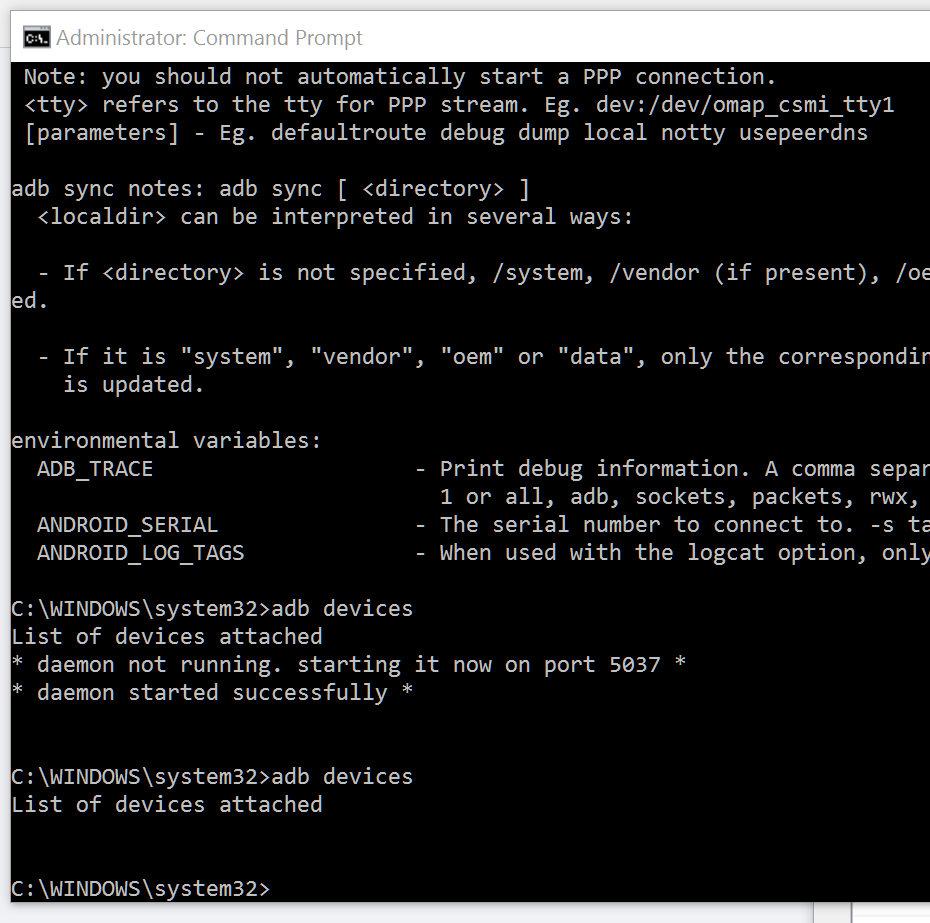The height and width of the screenshot is (923, 930).
Task: Click the 'daemon started successfully' message
Action: pyautogui.click(x=212, y=692)
